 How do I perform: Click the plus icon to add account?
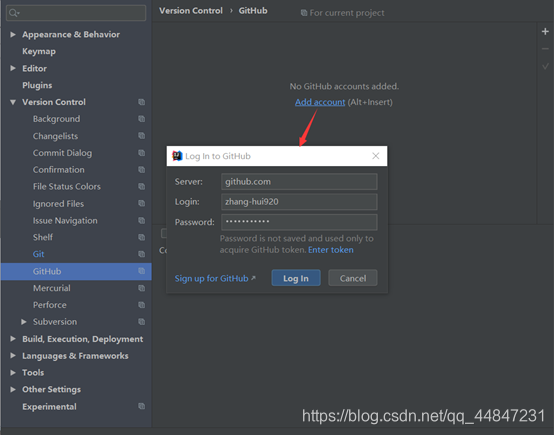545,31
